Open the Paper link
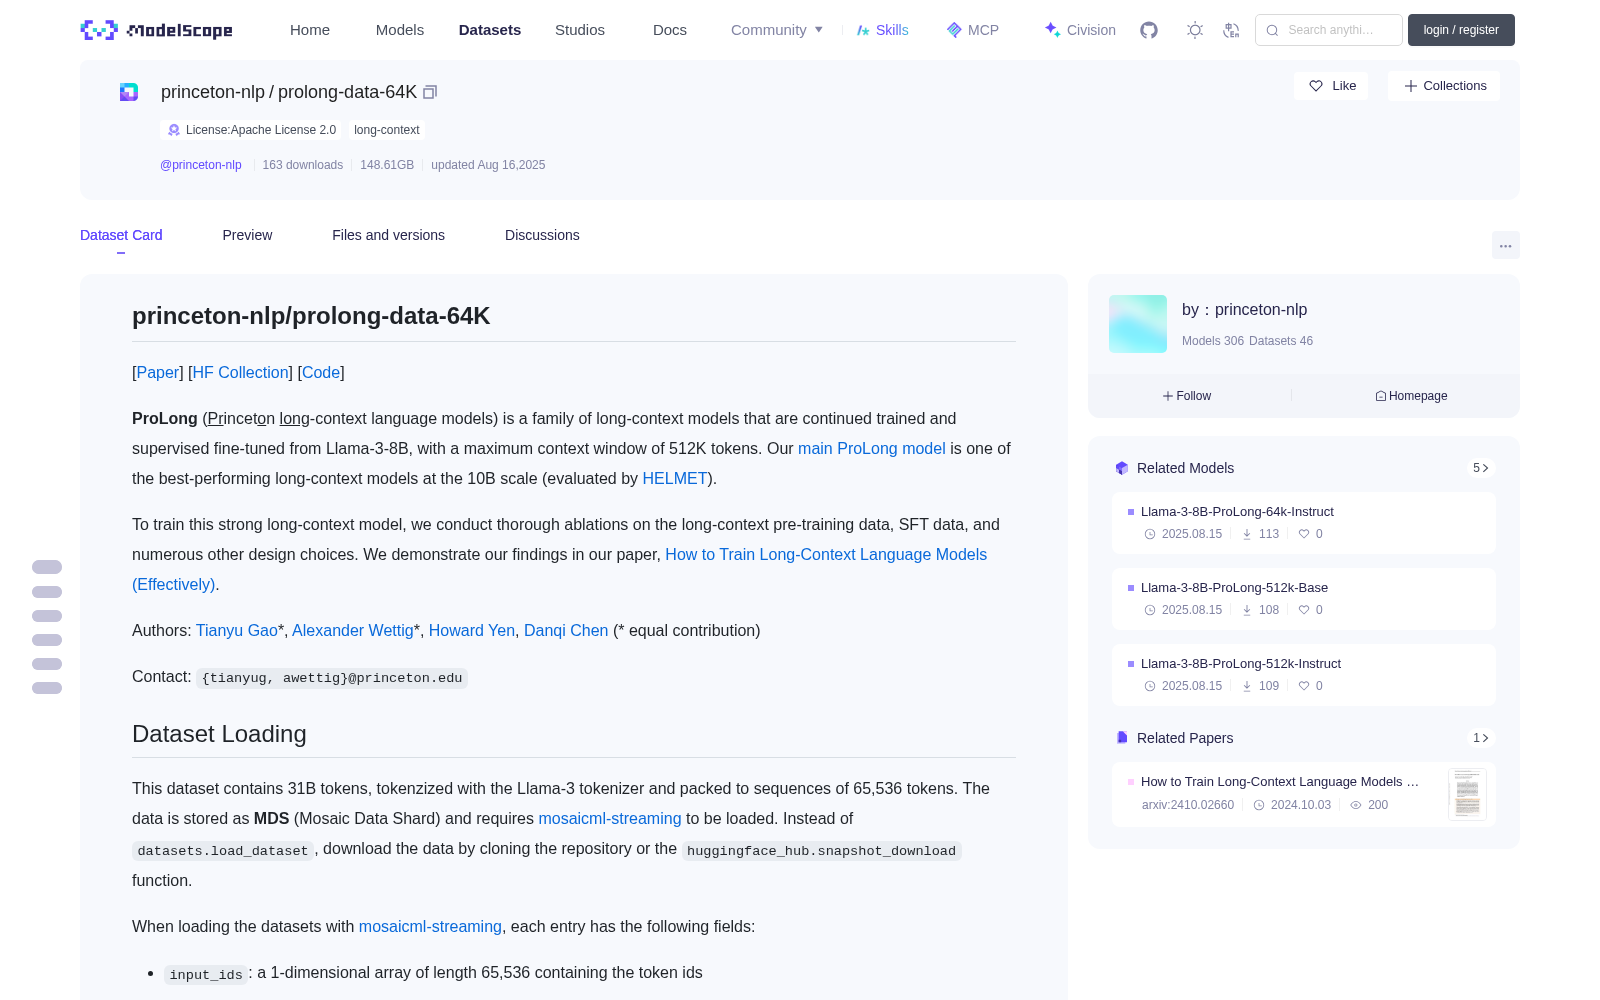 pos(158,372)
